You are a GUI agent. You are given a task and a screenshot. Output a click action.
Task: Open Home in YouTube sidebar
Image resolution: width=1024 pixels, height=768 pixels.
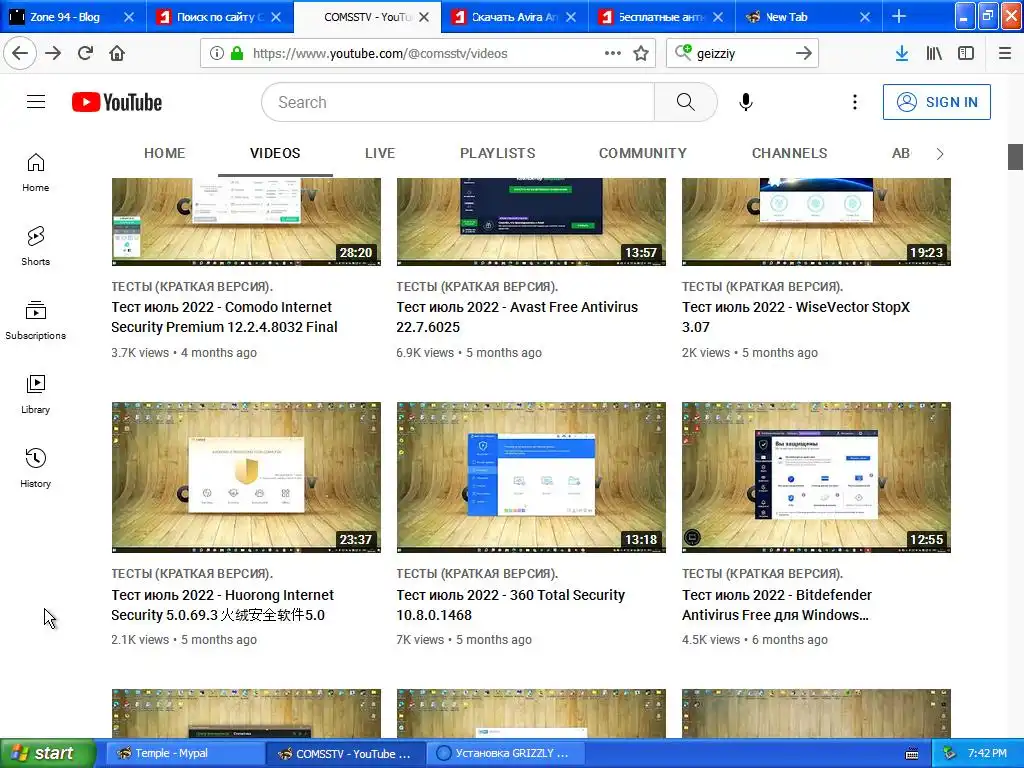[35, 172]
